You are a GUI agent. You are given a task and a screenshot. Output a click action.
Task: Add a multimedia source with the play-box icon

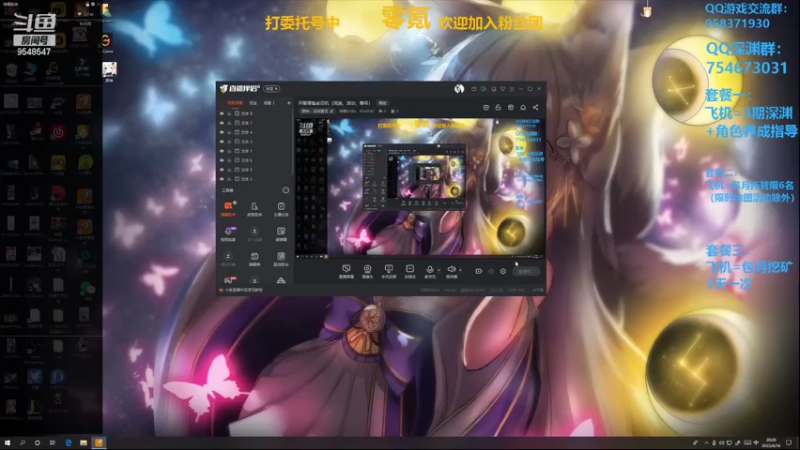[410, 271]
